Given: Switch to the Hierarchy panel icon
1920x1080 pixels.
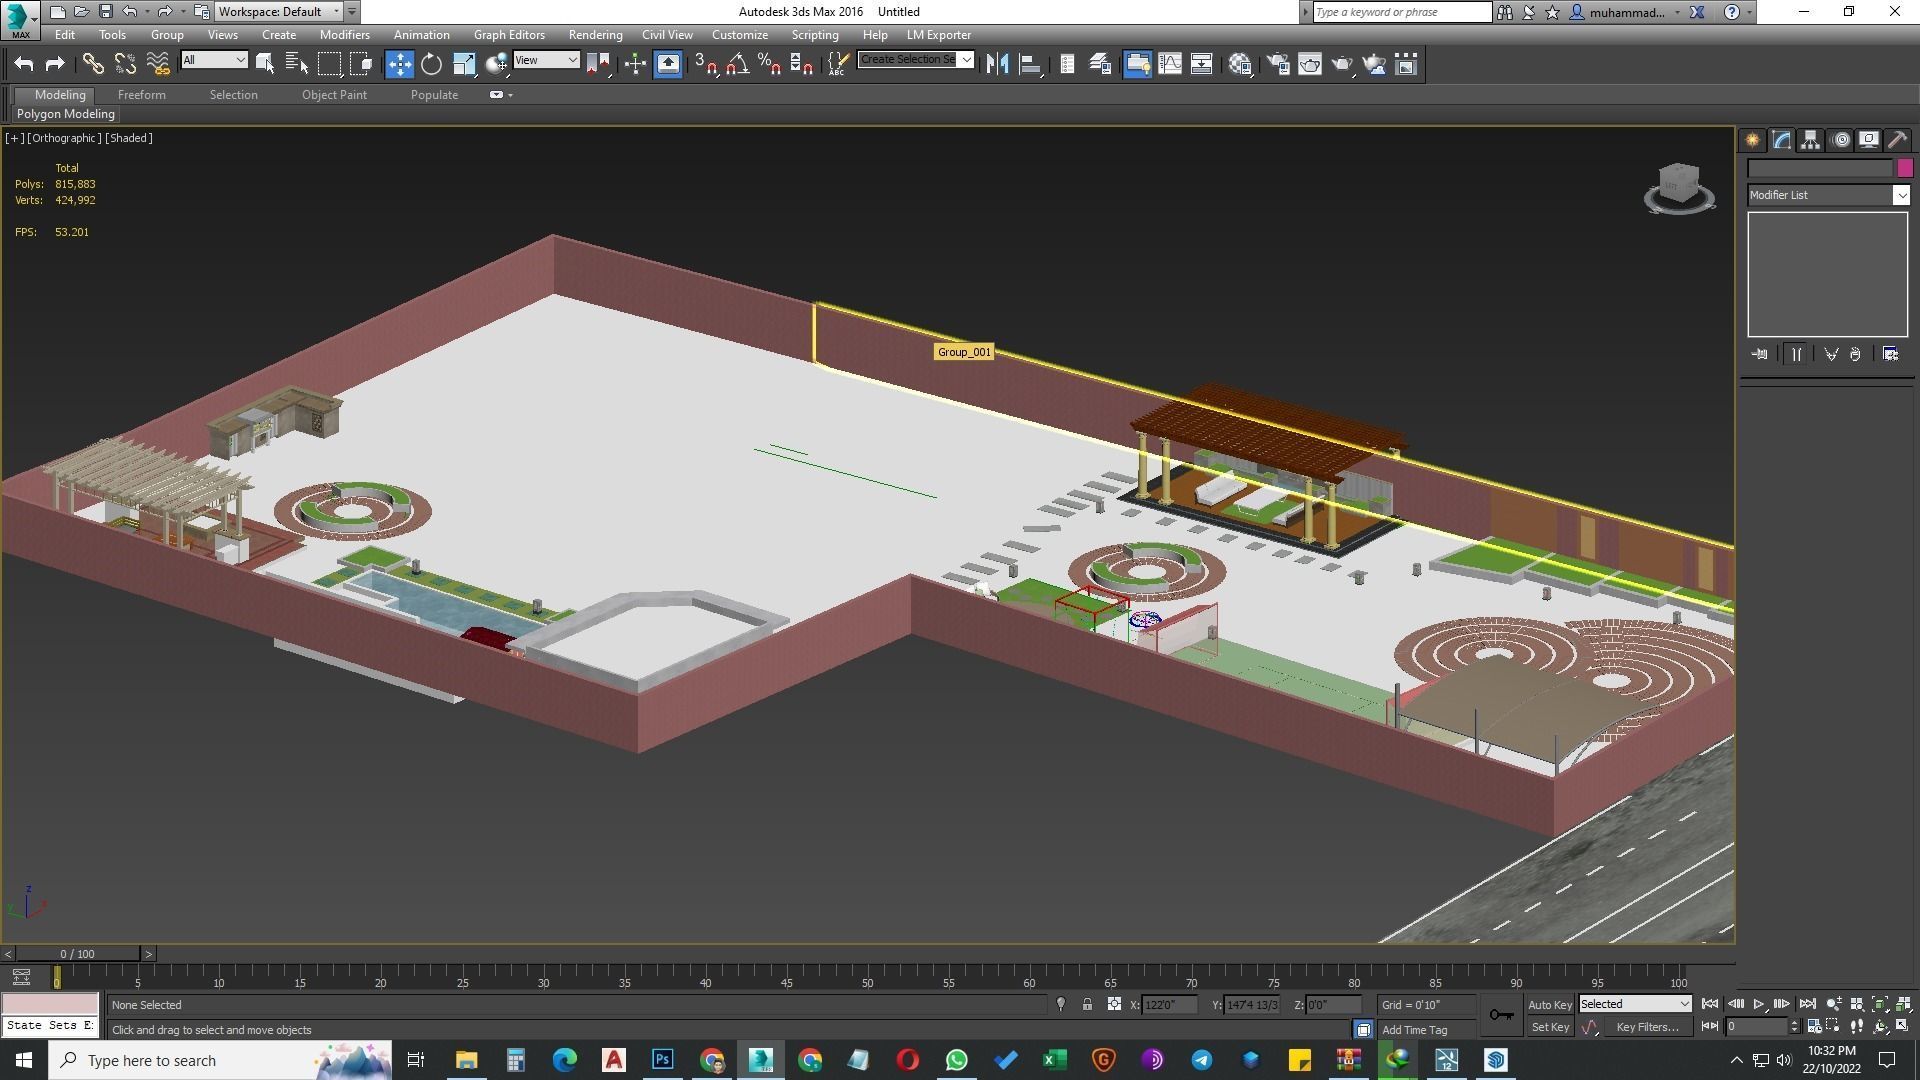Looking at the screenshot, I should 1811,141.
